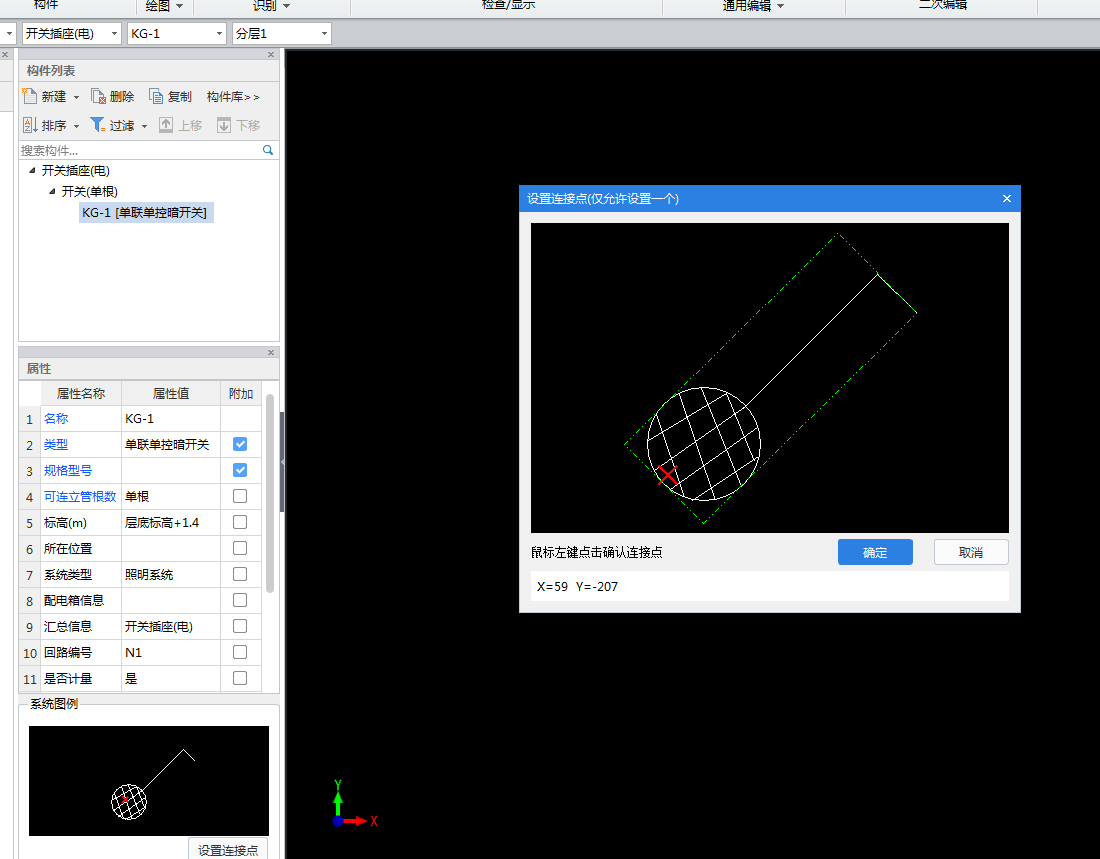
Task: Open the 新建 dropdown arrow
Action: pos(76,98)
